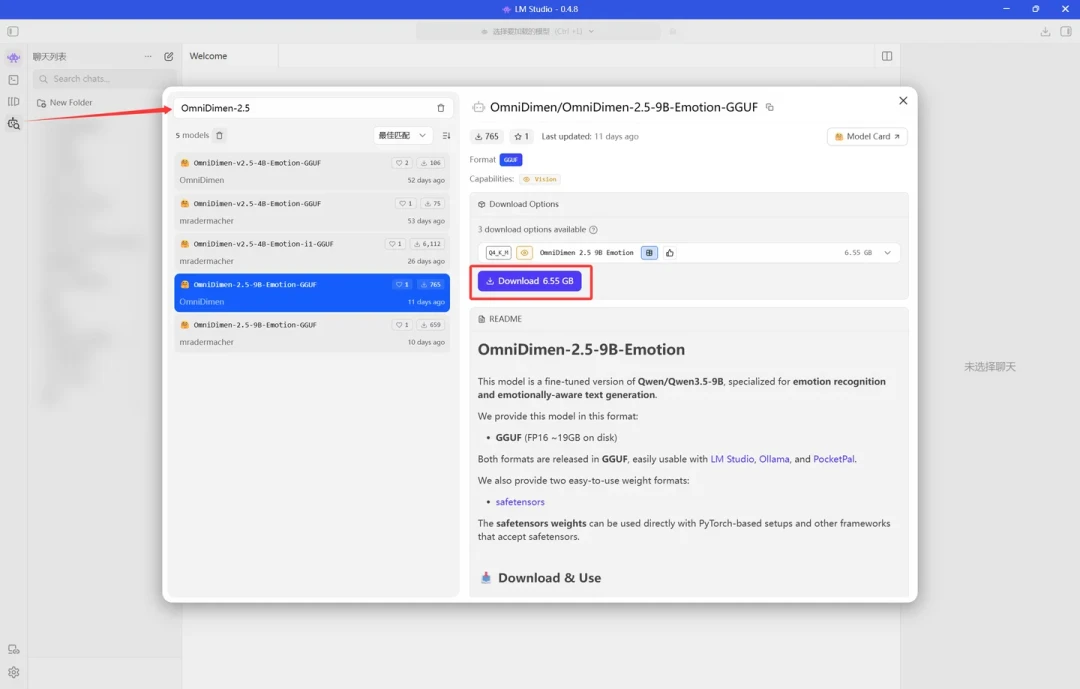Screen dimensions: 1080x689
Task: Click the 聊天列表 chat list title
Action: click(50, 56)
